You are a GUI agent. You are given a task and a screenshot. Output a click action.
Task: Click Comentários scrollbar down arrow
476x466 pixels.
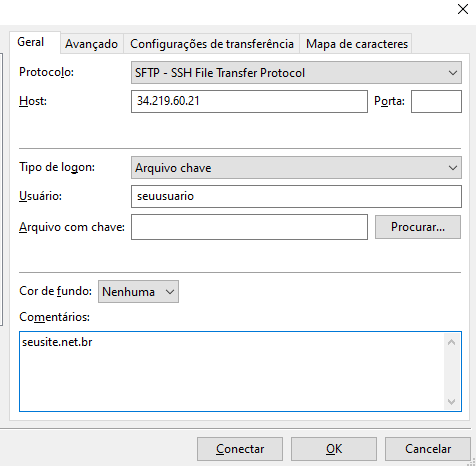pyautogui.click(x=452, y=402)
